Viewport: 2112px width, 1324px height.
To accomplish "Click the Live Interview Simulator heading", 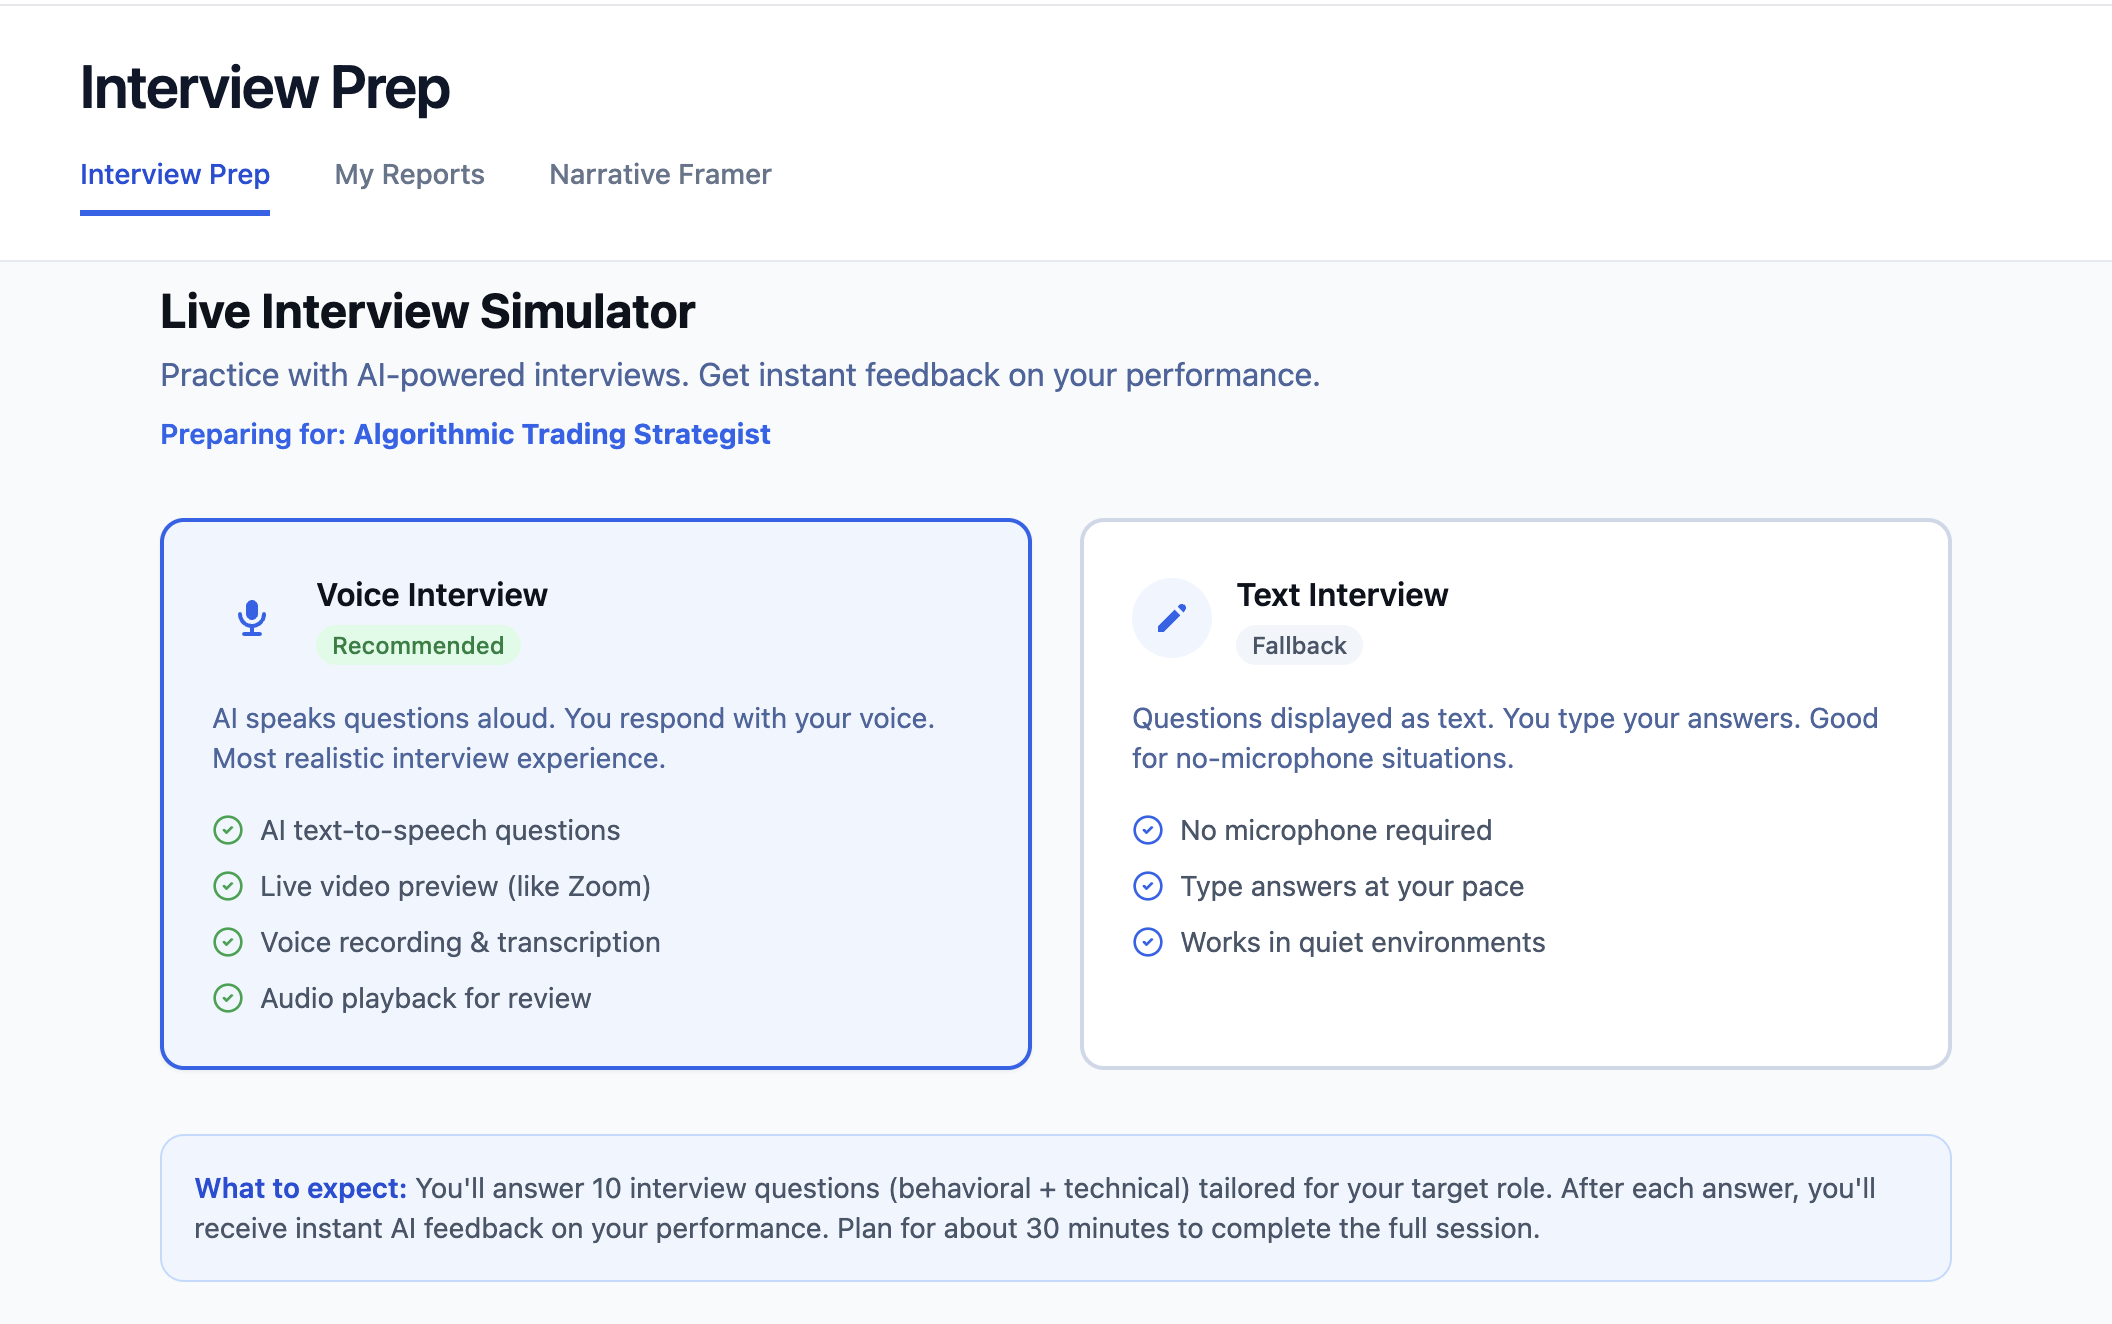I will click(x=428, y=311).
